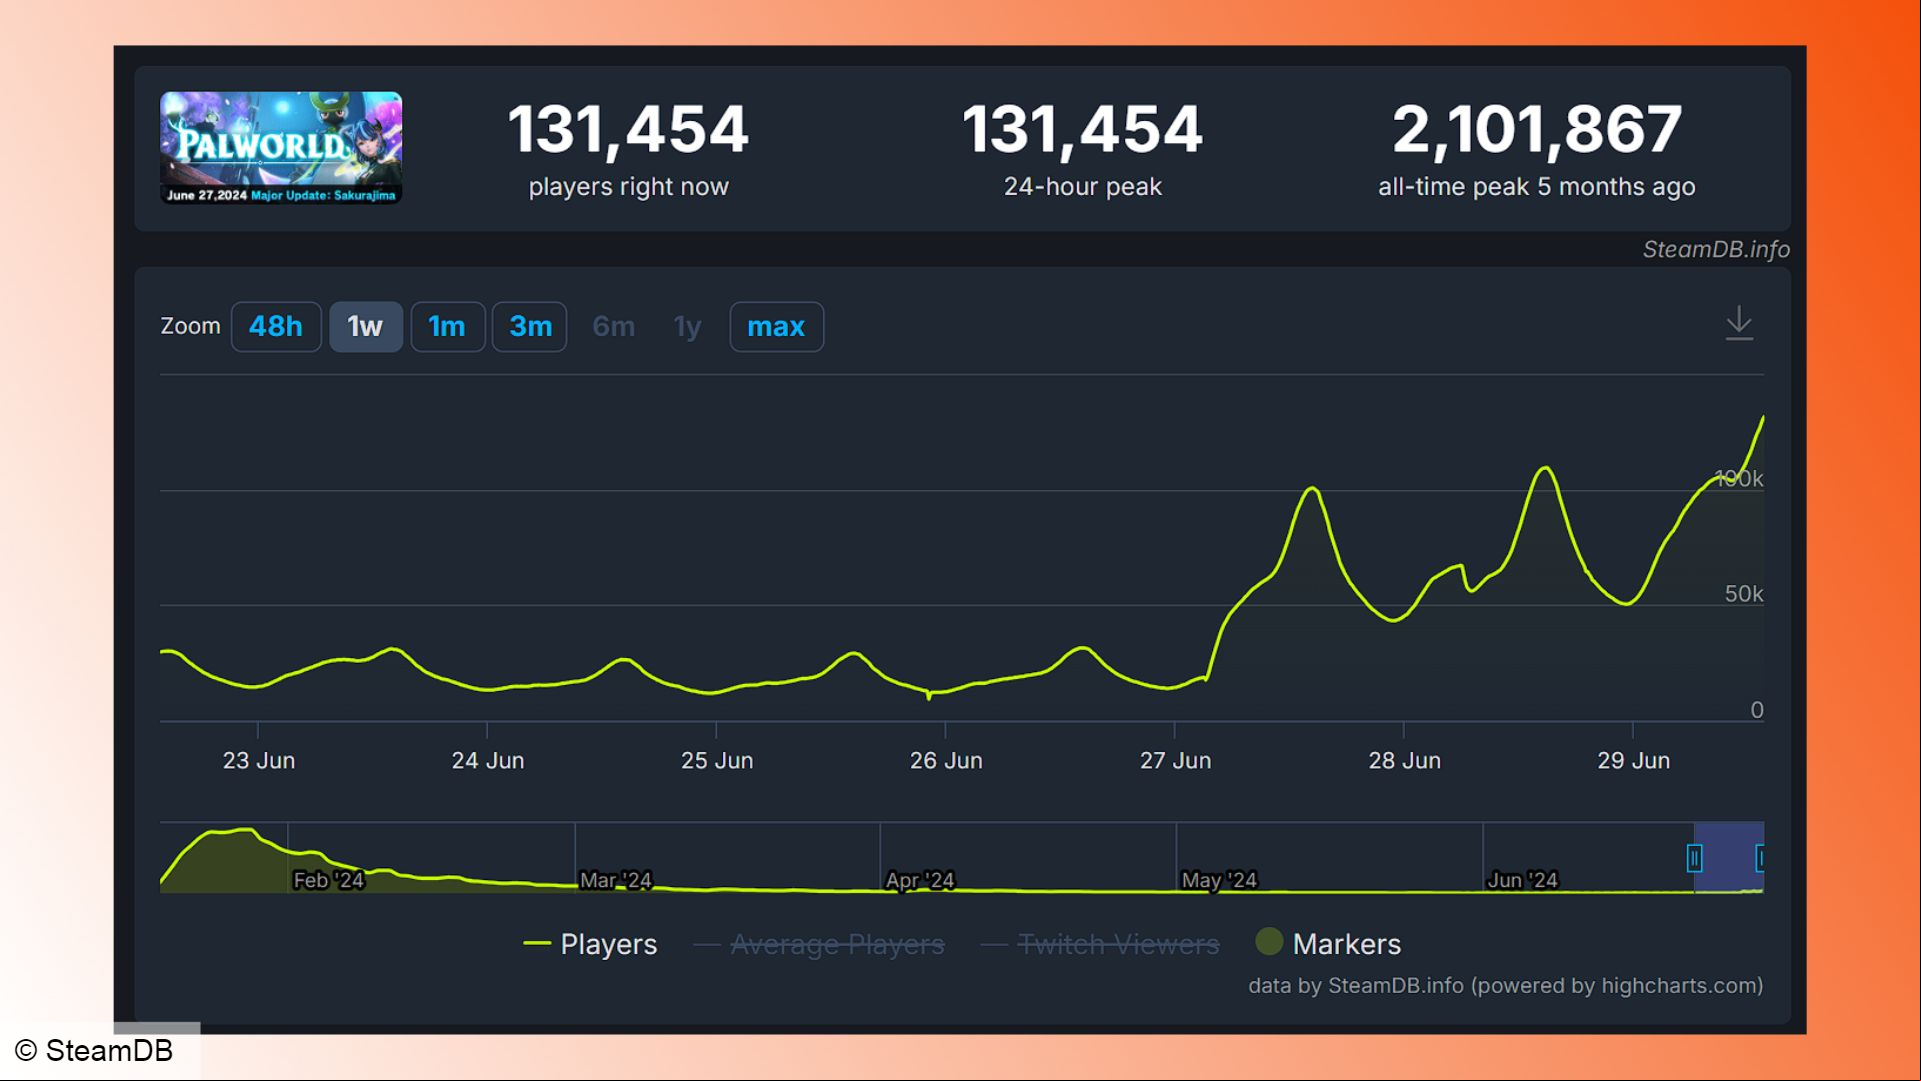Click the 26 Jun axis label
Viewport: 1921px width, 1081px height.
pyautogui.click(x=946, y=761)
